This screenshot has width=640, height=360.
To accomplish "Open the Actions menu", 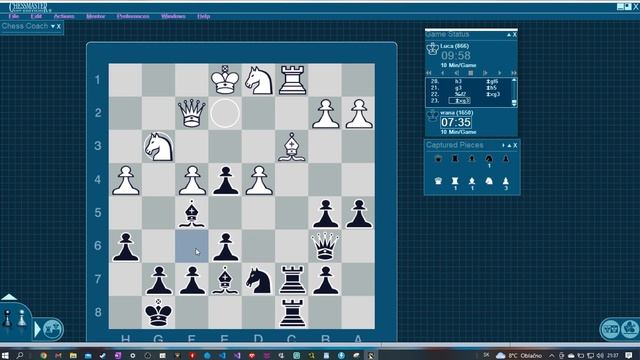I will (64, 16).
